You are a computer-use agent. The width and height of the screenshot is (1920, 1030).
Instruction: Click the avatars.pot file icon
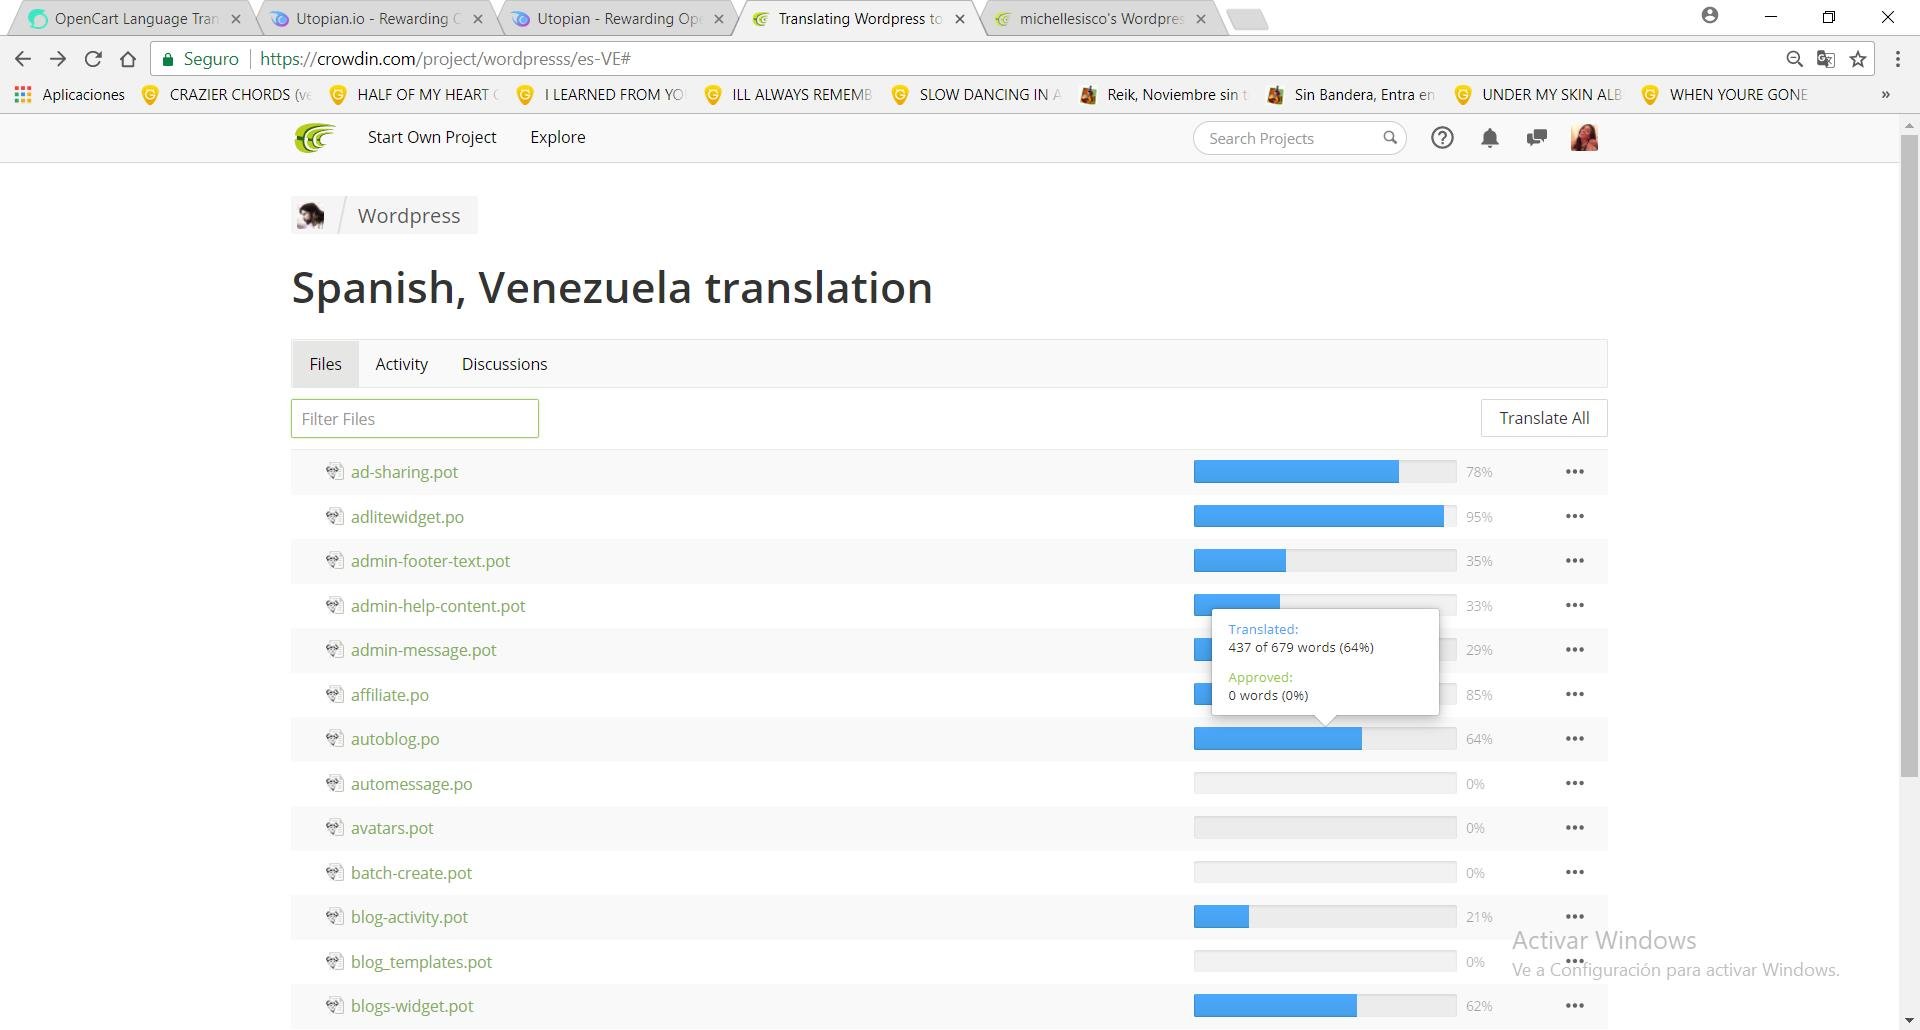click(x=334, y=827)
